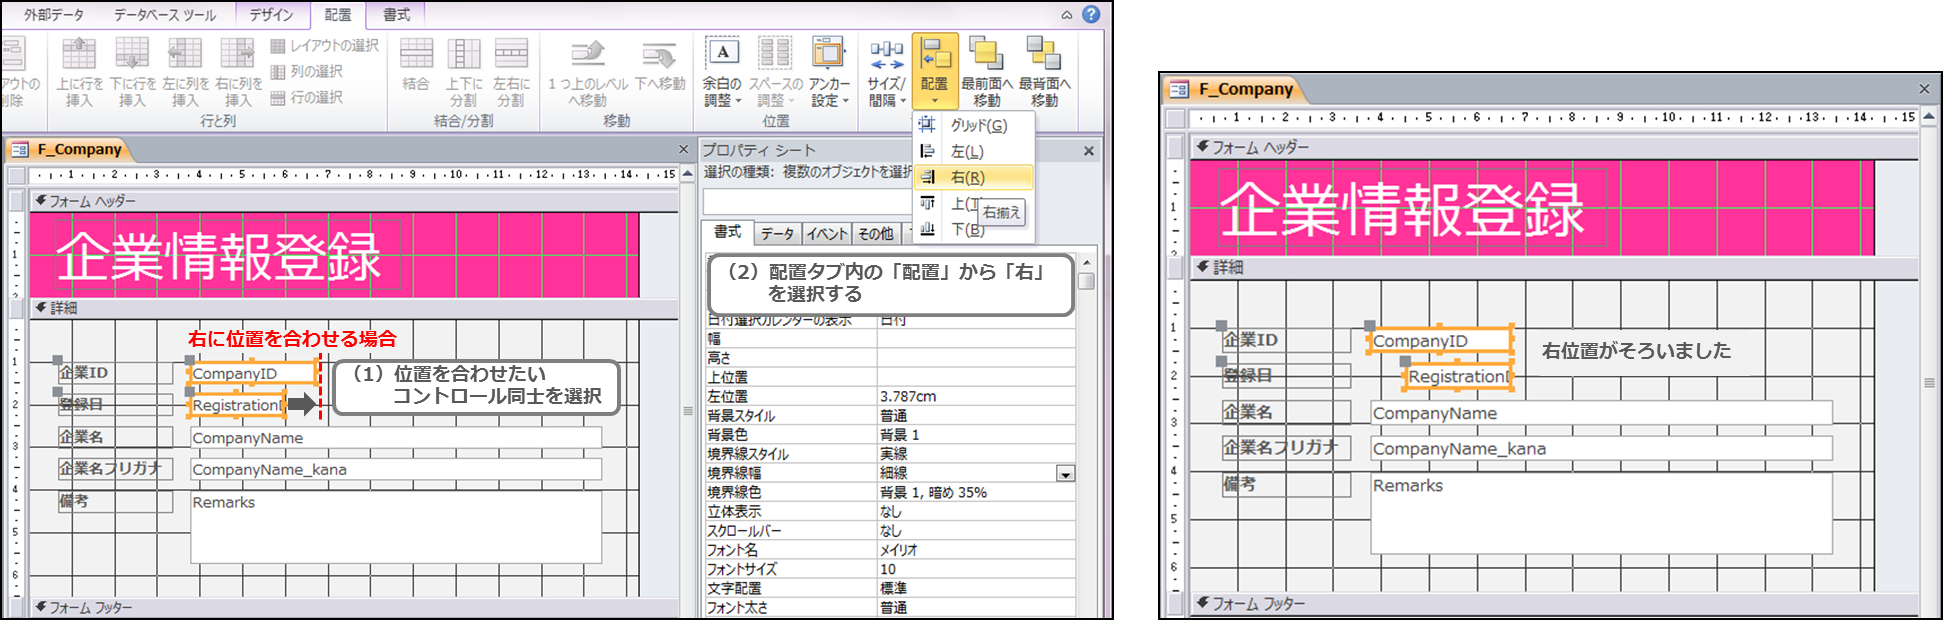1943x620 pixels.
Task: Choose 右(R) align right option
Action: coord(973,177)
